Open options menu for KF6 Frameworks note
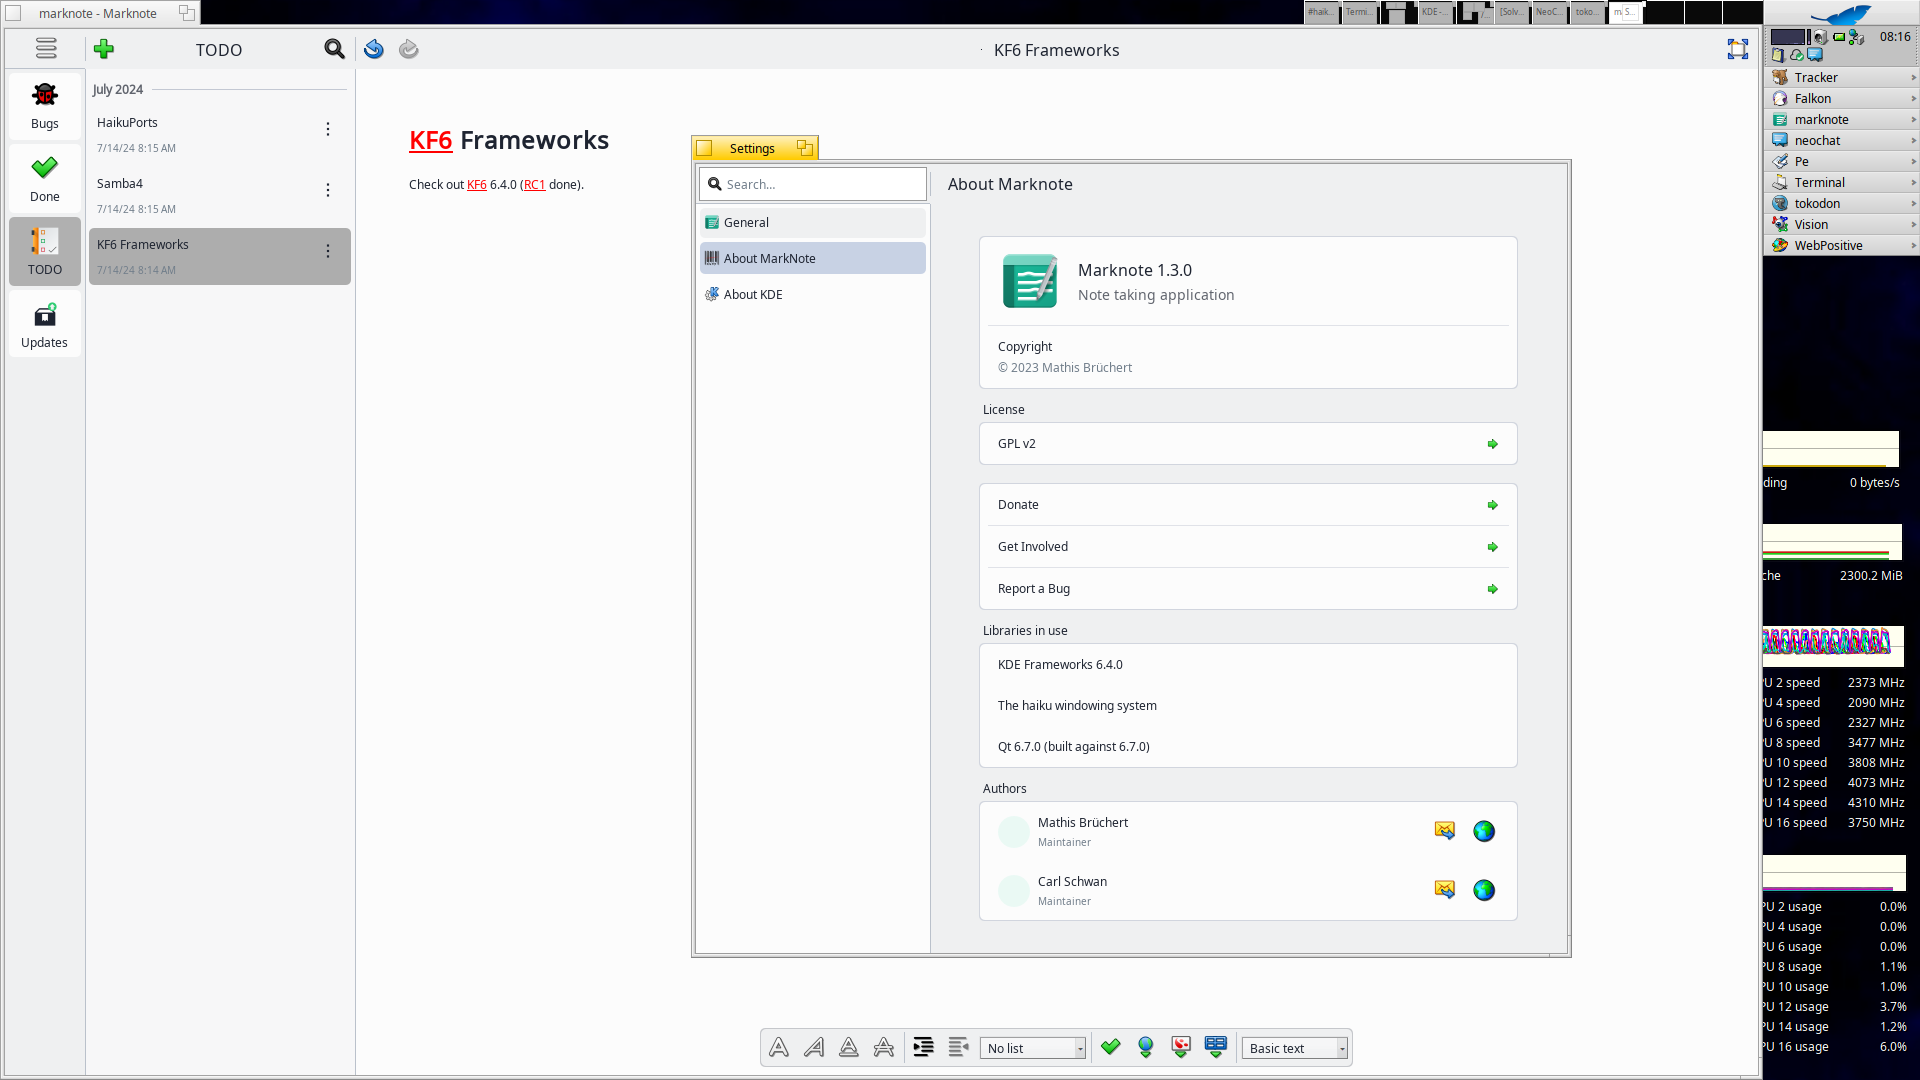The height and width of the screenshot is (1080, 1920). click(328, 251)
